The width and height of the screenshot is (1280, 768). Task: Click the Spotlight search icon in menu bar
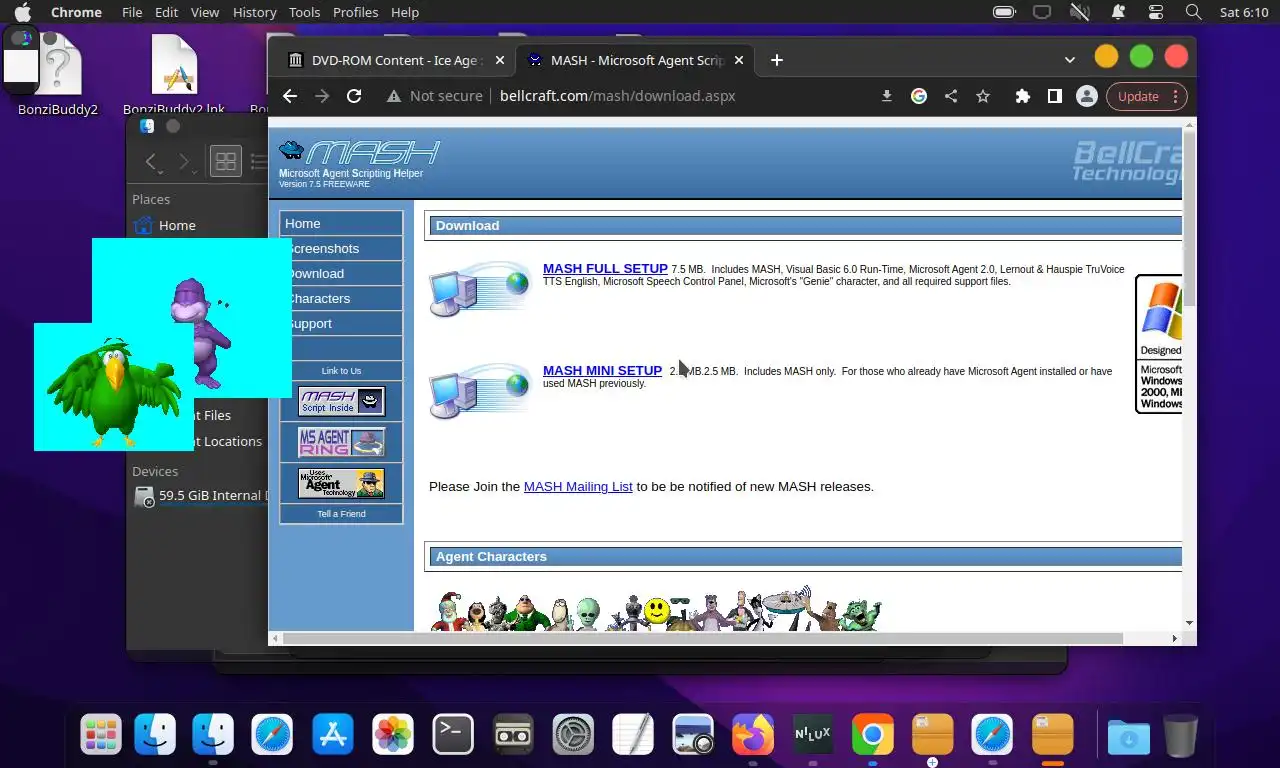(x=1193, y=12)
